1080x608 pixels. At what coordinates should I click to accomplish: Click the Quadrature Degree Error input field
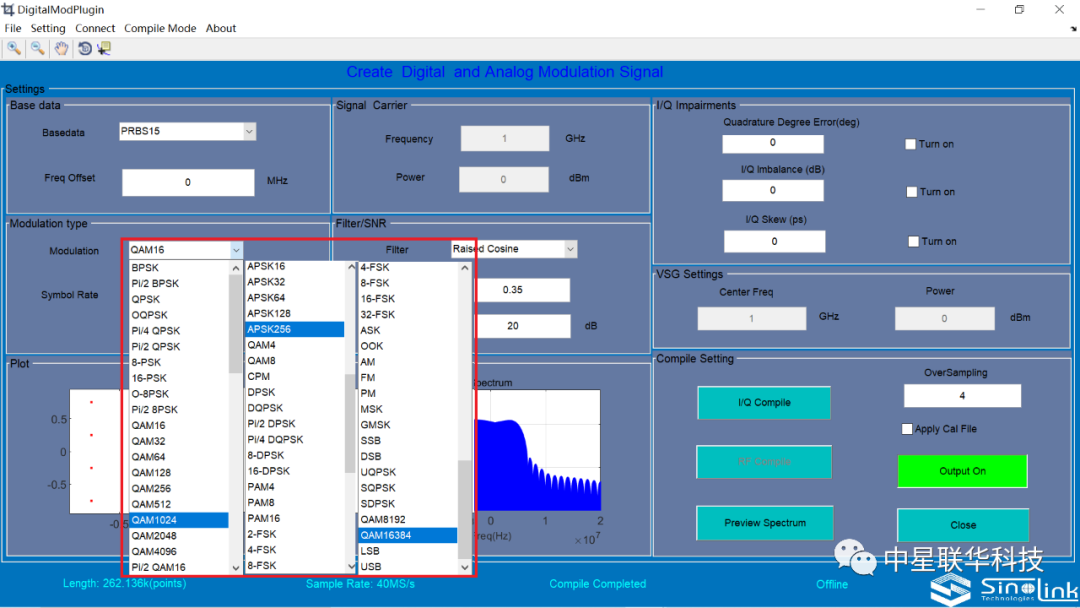pyautogui.click(x=772, y=143)
